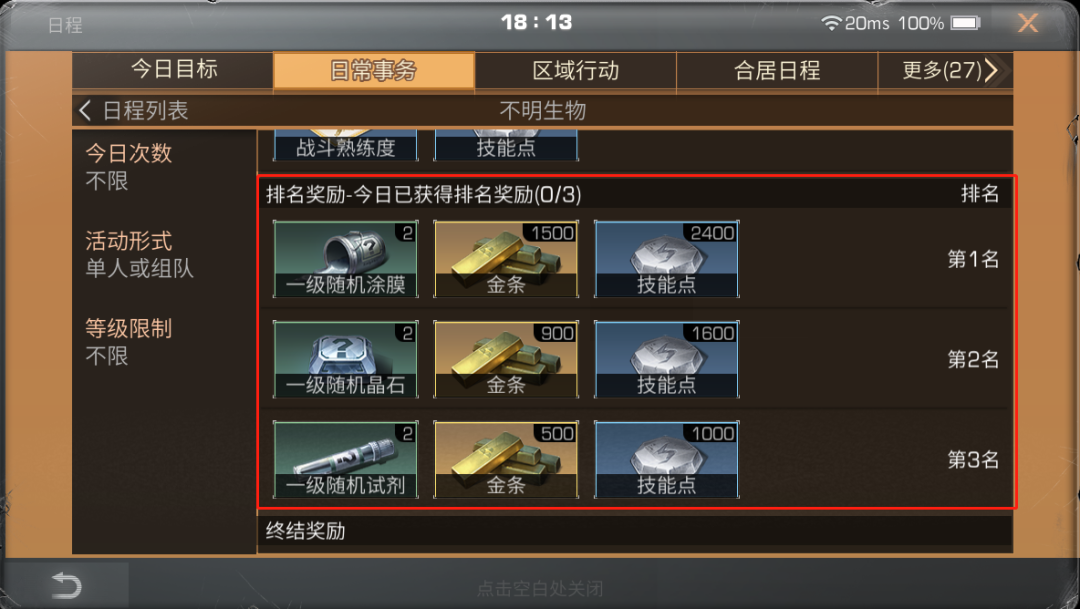Screen dimensions: 1080x609
Task: Open the 2400 技能点 reward icon
Action: tap(667, 259)
